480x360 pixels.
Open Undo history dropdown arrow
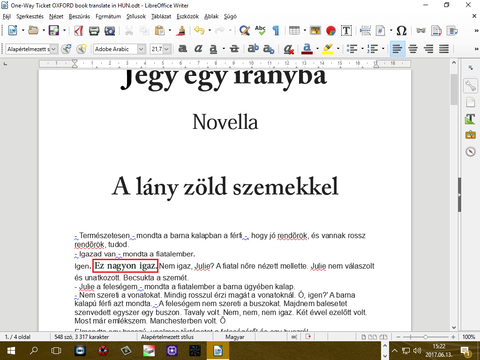209,31
